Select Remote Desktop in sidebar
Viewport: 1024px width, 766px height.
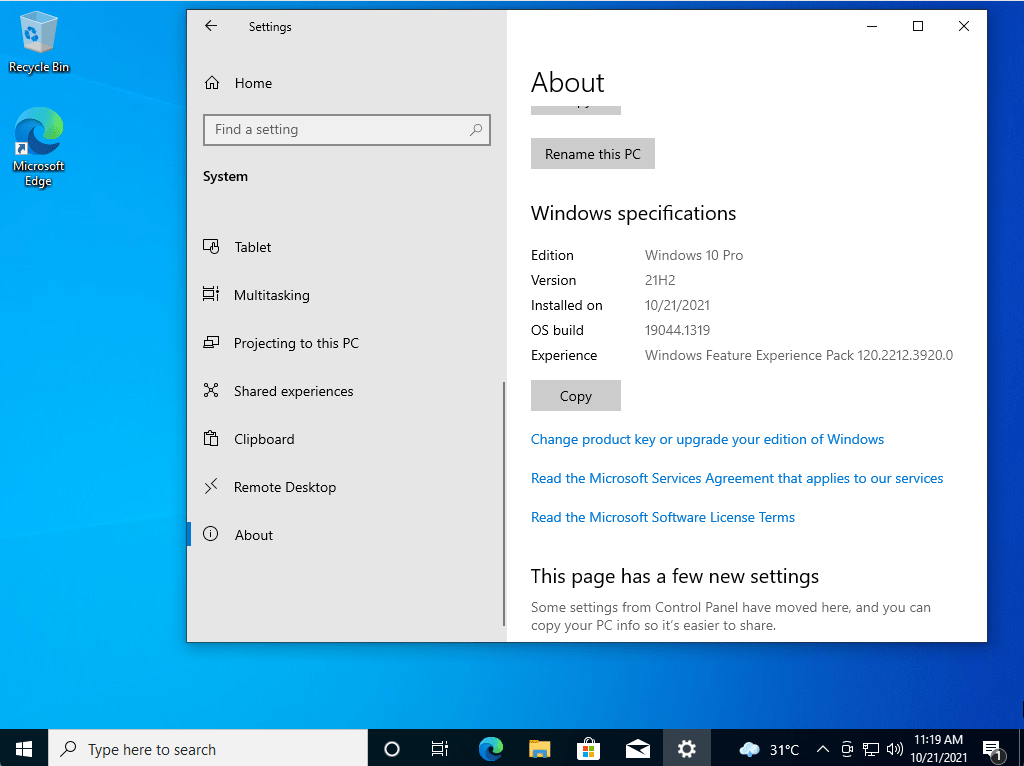click(x=346, y=487)
